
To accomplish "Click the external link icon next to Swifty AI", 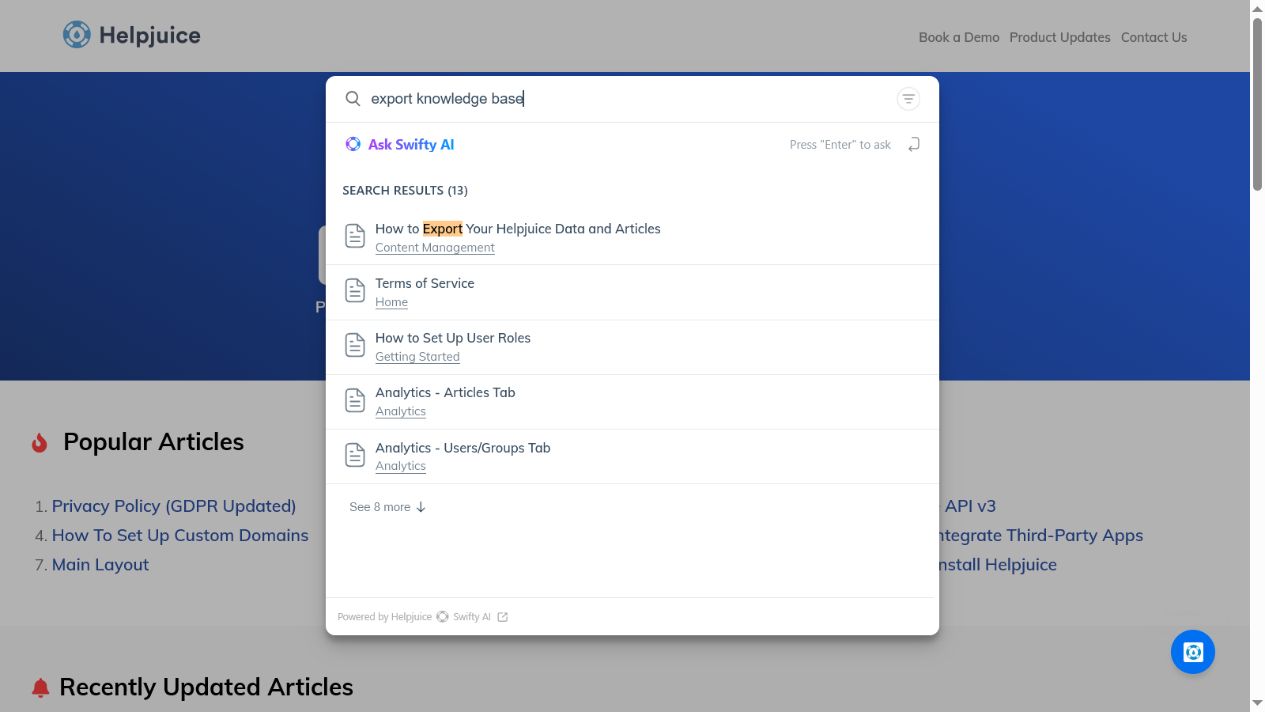I will 503,617.
